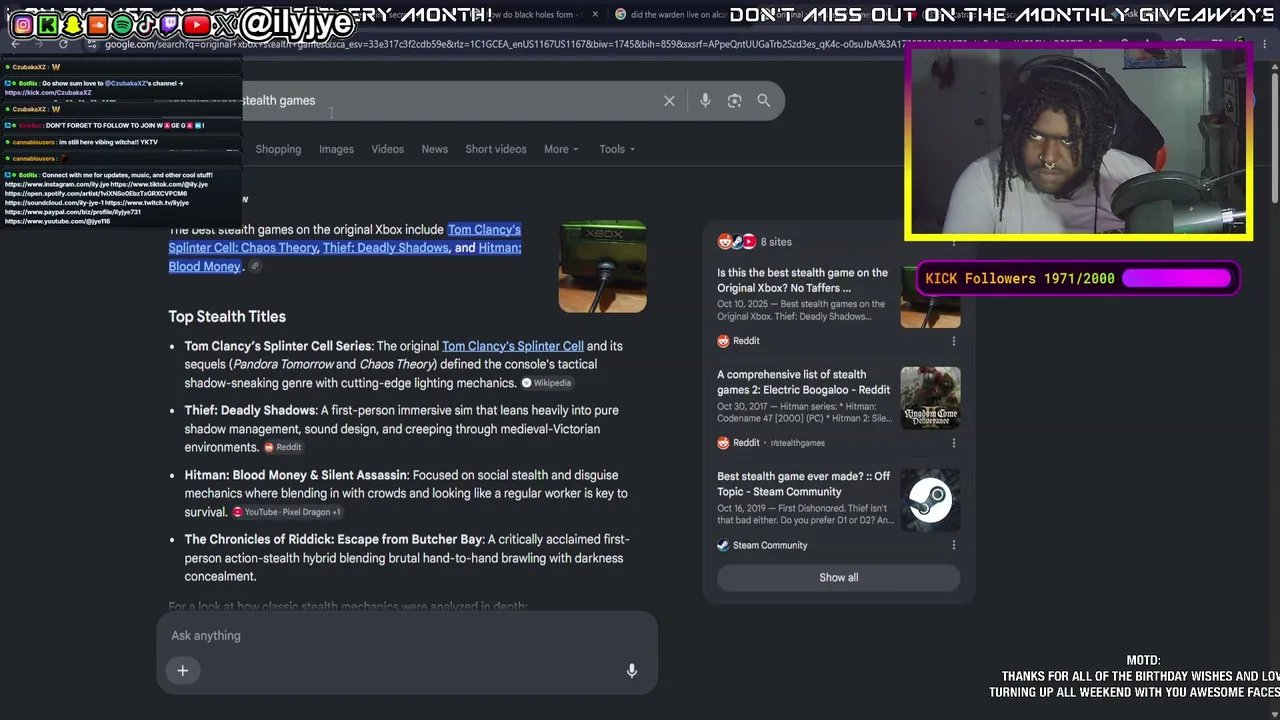
Task: Submit the search with the magnifier icon
Action: pyautogui.click(x=764, y=101)
